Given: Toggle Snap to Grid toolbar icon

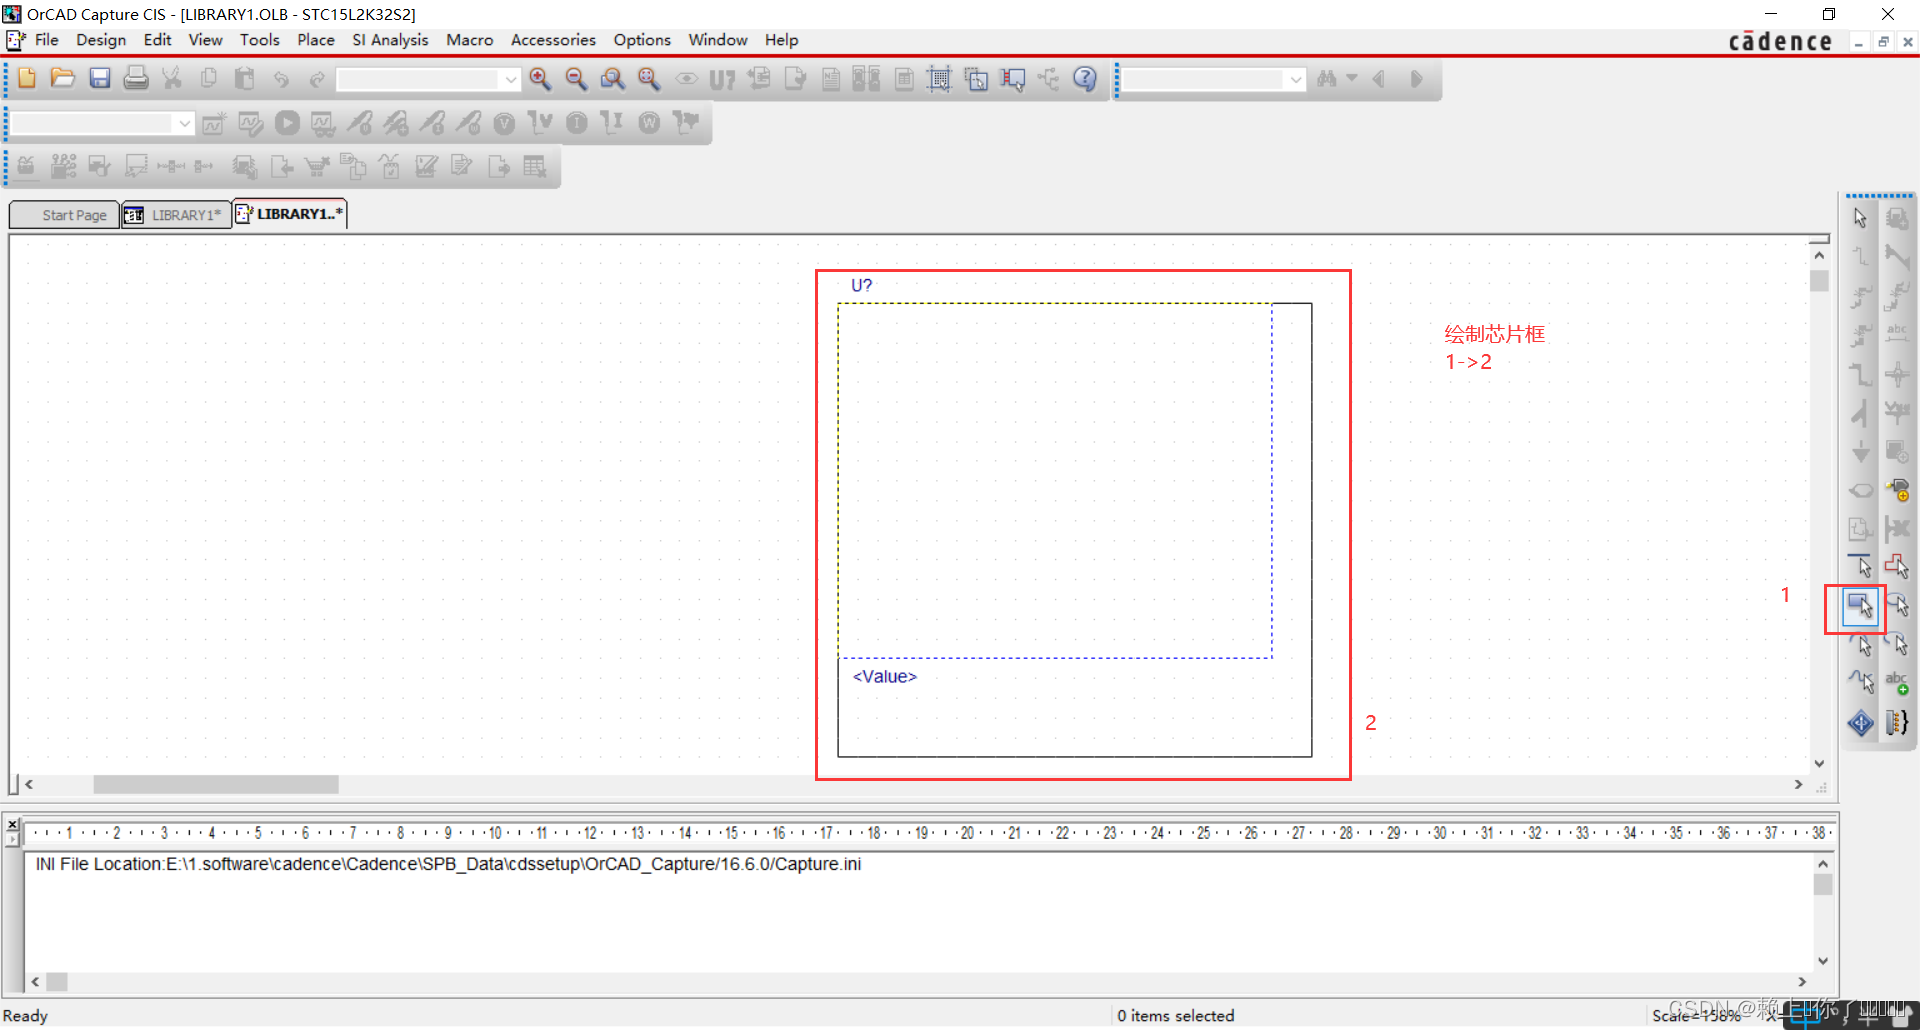Looking at the screenshot, I should click(939, 79).
